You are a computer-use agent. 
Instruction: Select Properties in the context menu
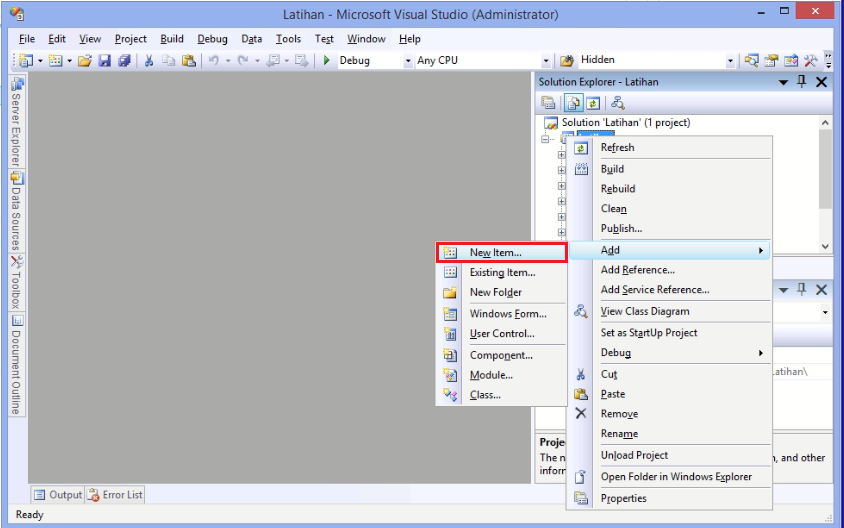[x=670, y=498]
